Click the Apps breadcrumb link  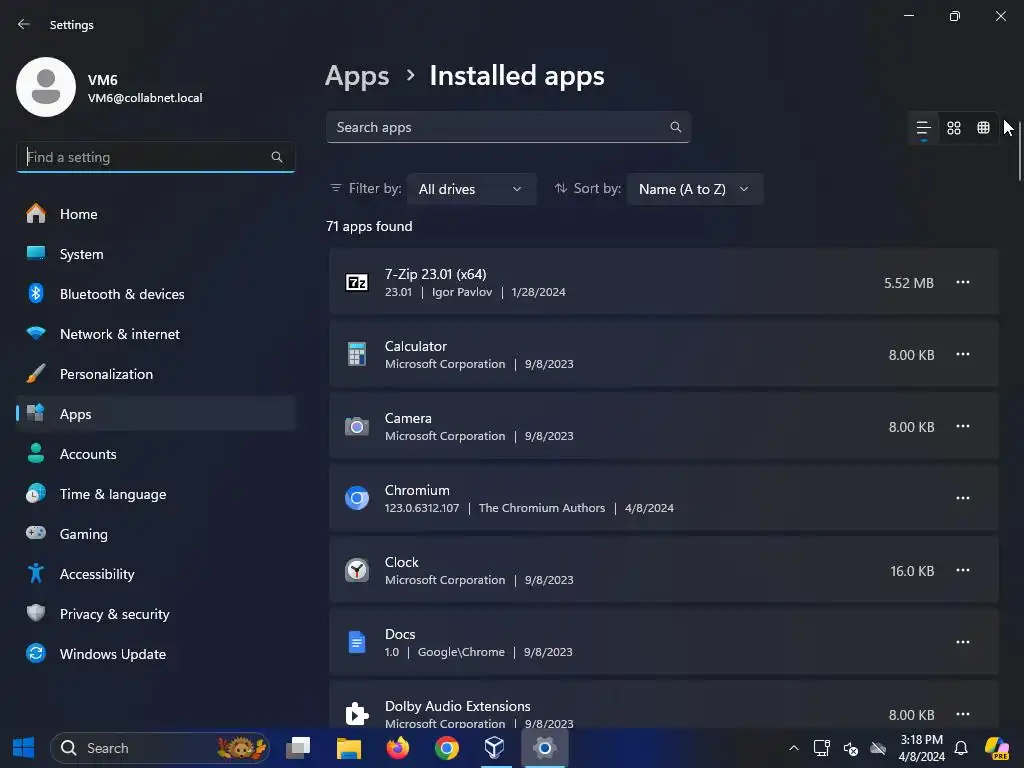tap(357, 76)
